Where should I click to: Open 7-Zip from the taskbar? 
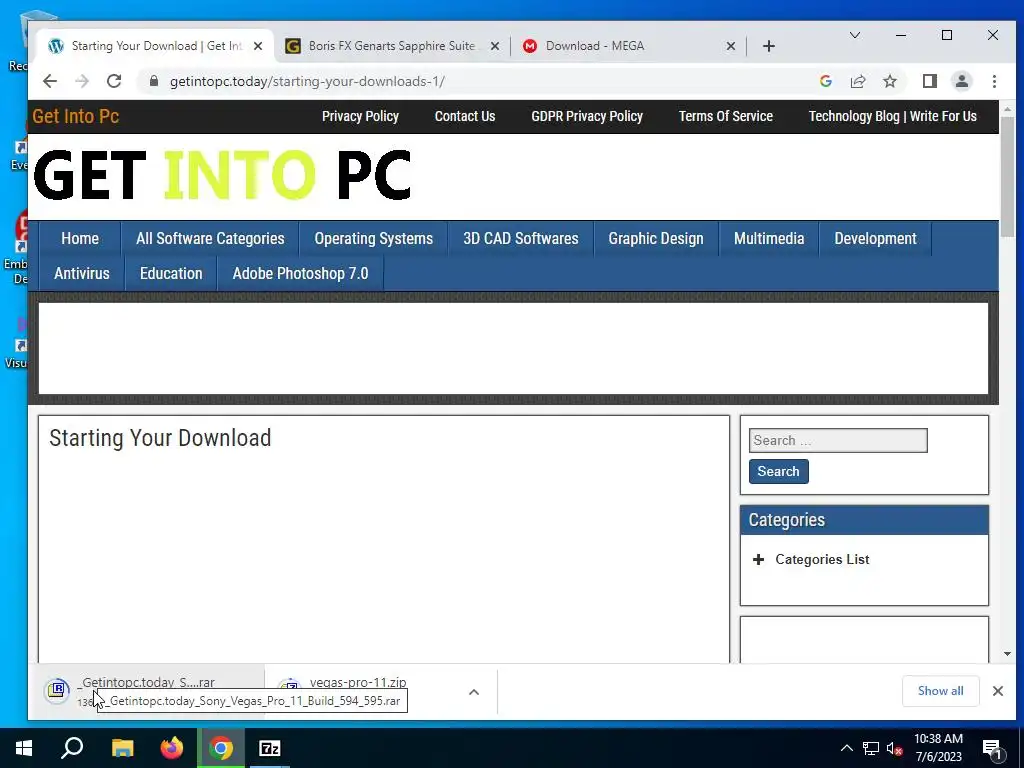pos(270,748)
